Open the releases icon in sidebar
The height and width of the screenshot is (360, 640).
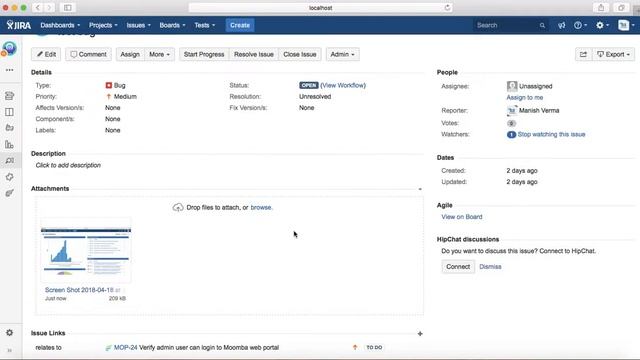9,128
